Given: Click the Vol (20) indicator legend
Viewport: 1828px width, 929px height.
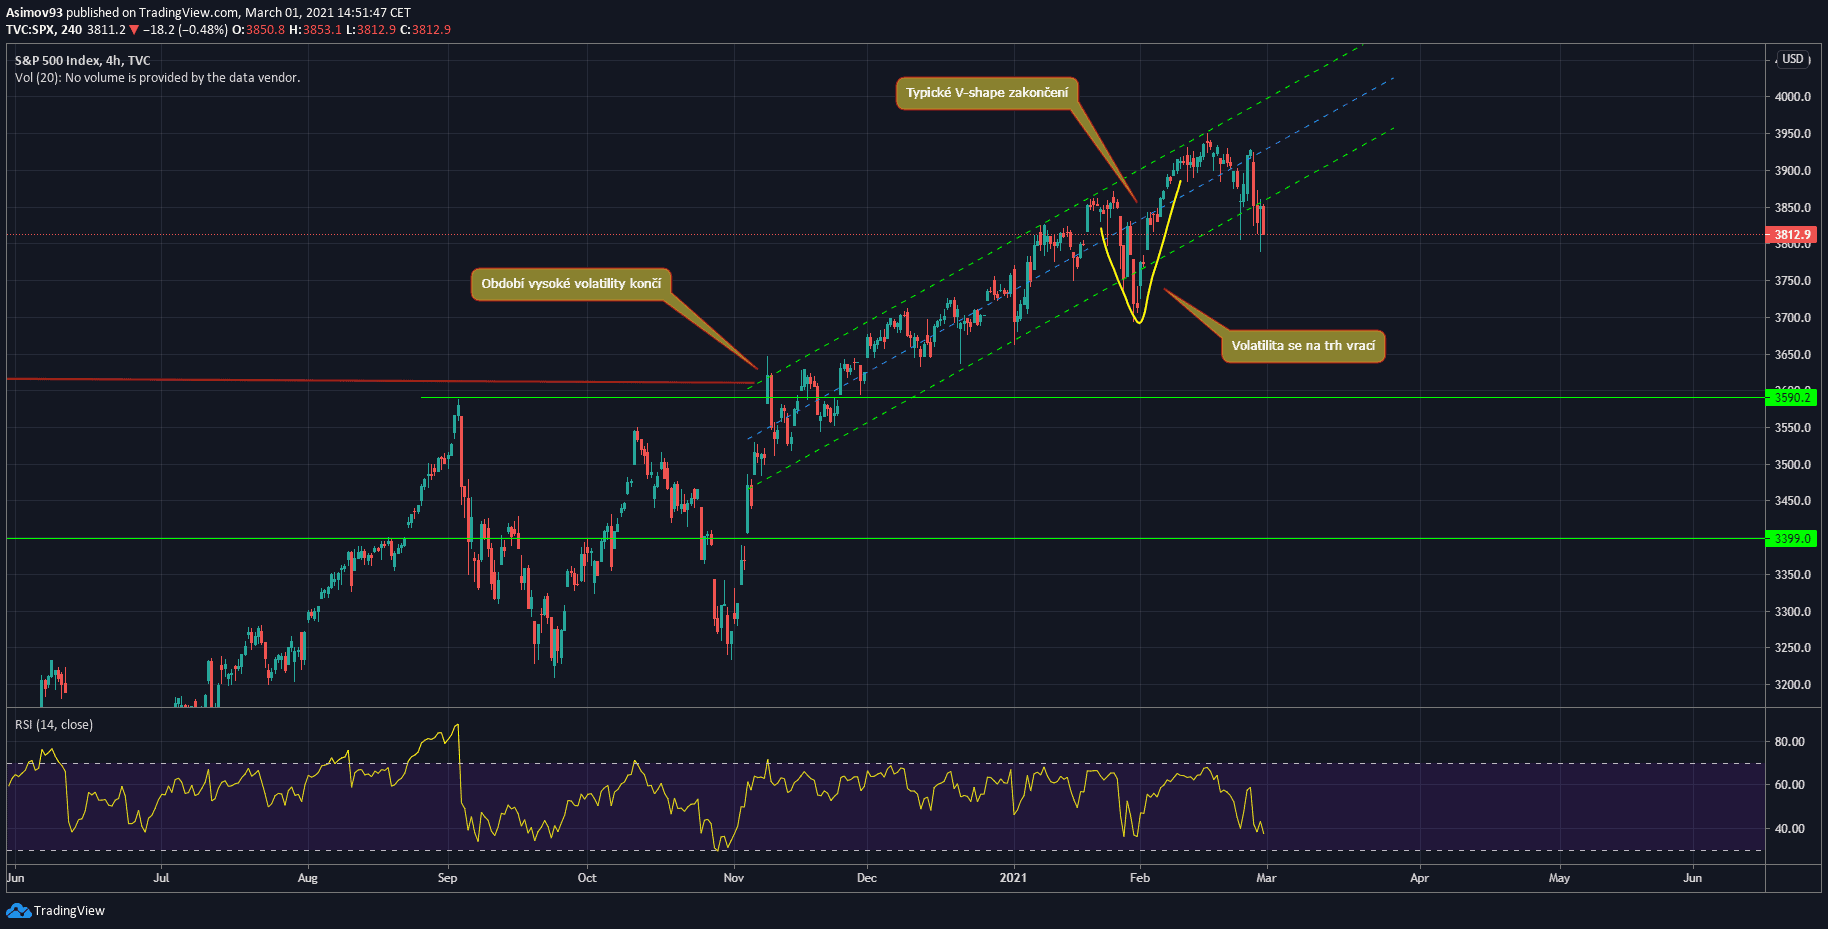Looking at the screenshot, I should click(157, 78).
